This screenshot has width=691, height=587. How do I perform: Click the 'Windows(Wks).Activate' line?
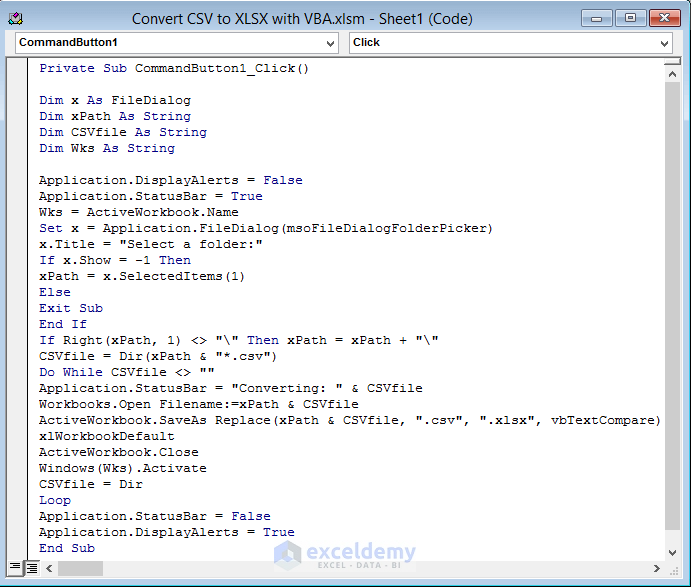coord(123,468)
